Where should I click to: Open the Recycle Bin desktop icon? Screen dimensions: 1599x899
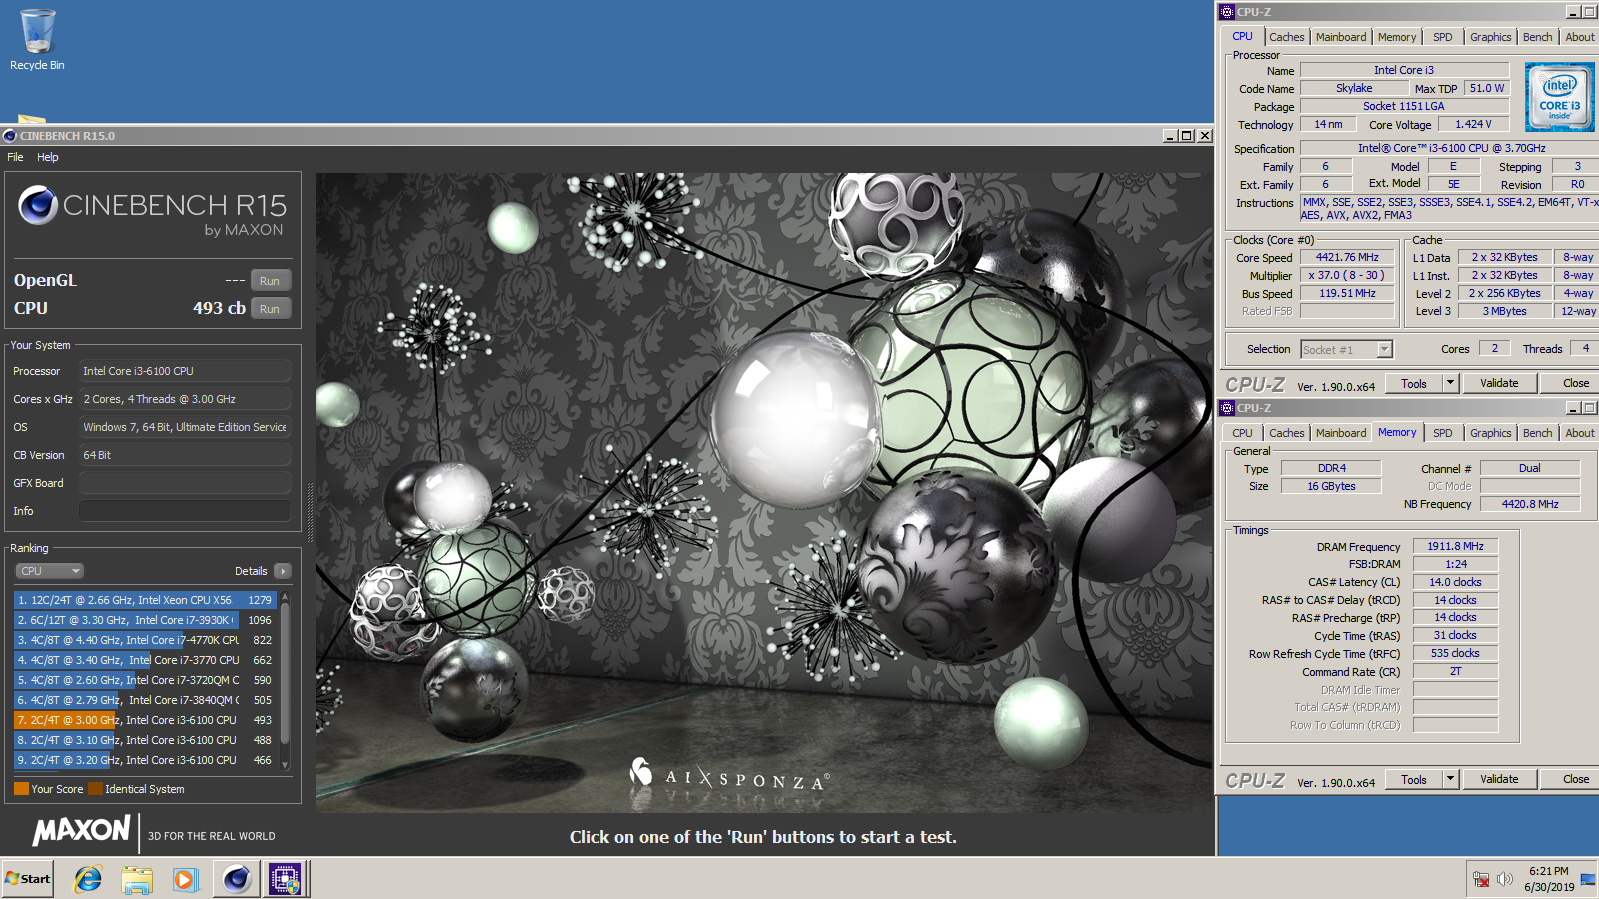coord(37,40)
